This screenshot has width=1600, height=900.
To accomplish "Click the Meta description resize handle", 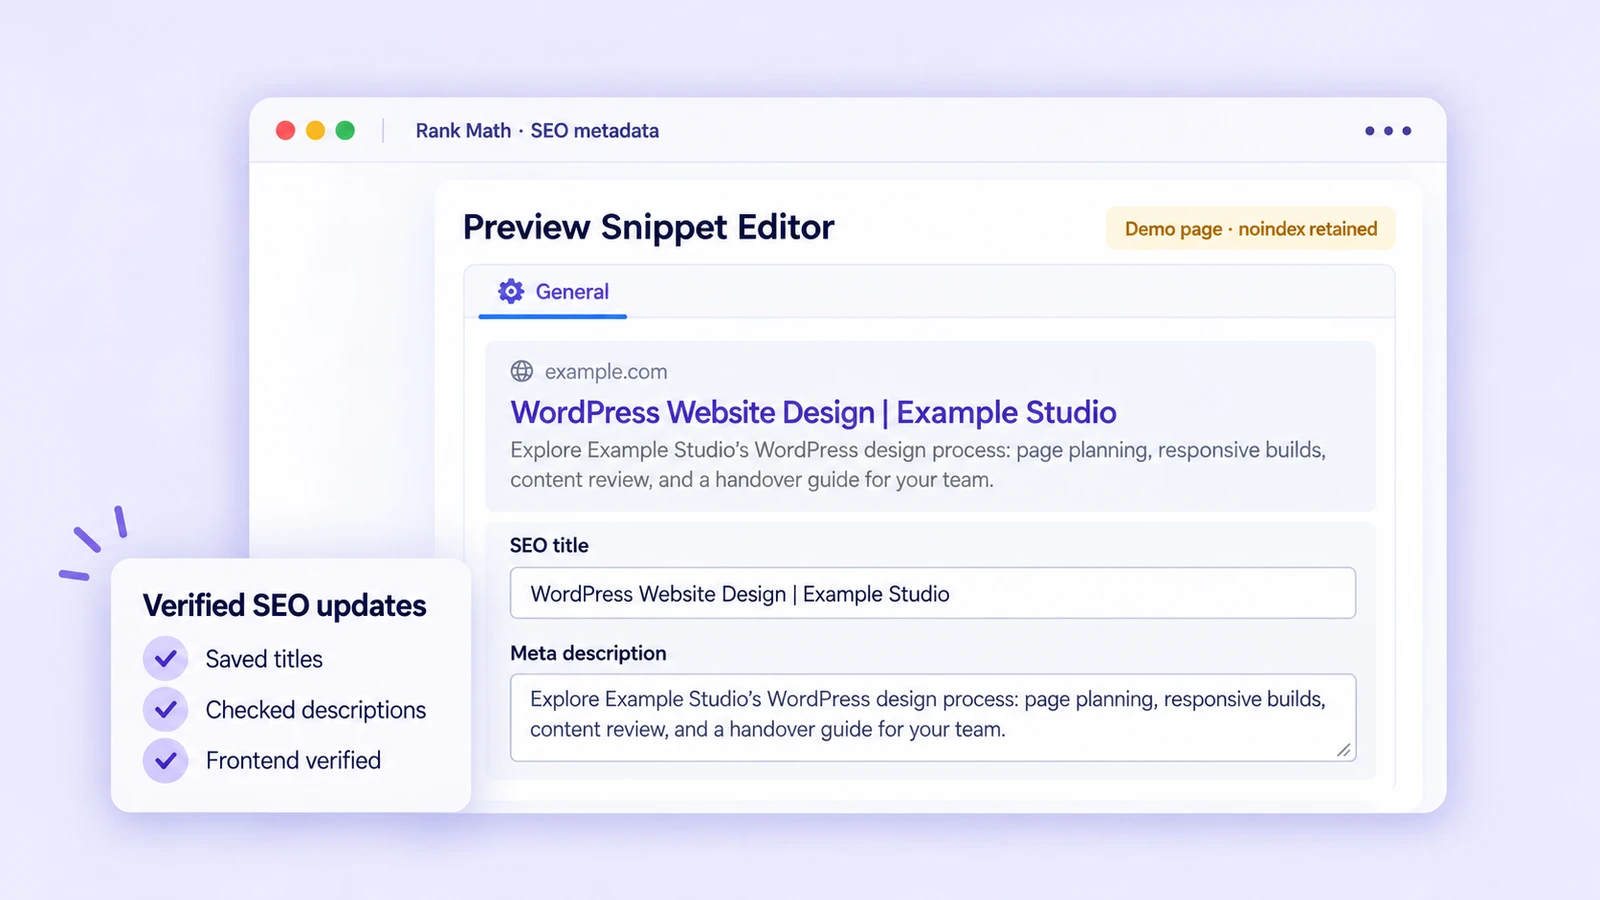I will click(x=1344, y=750).
